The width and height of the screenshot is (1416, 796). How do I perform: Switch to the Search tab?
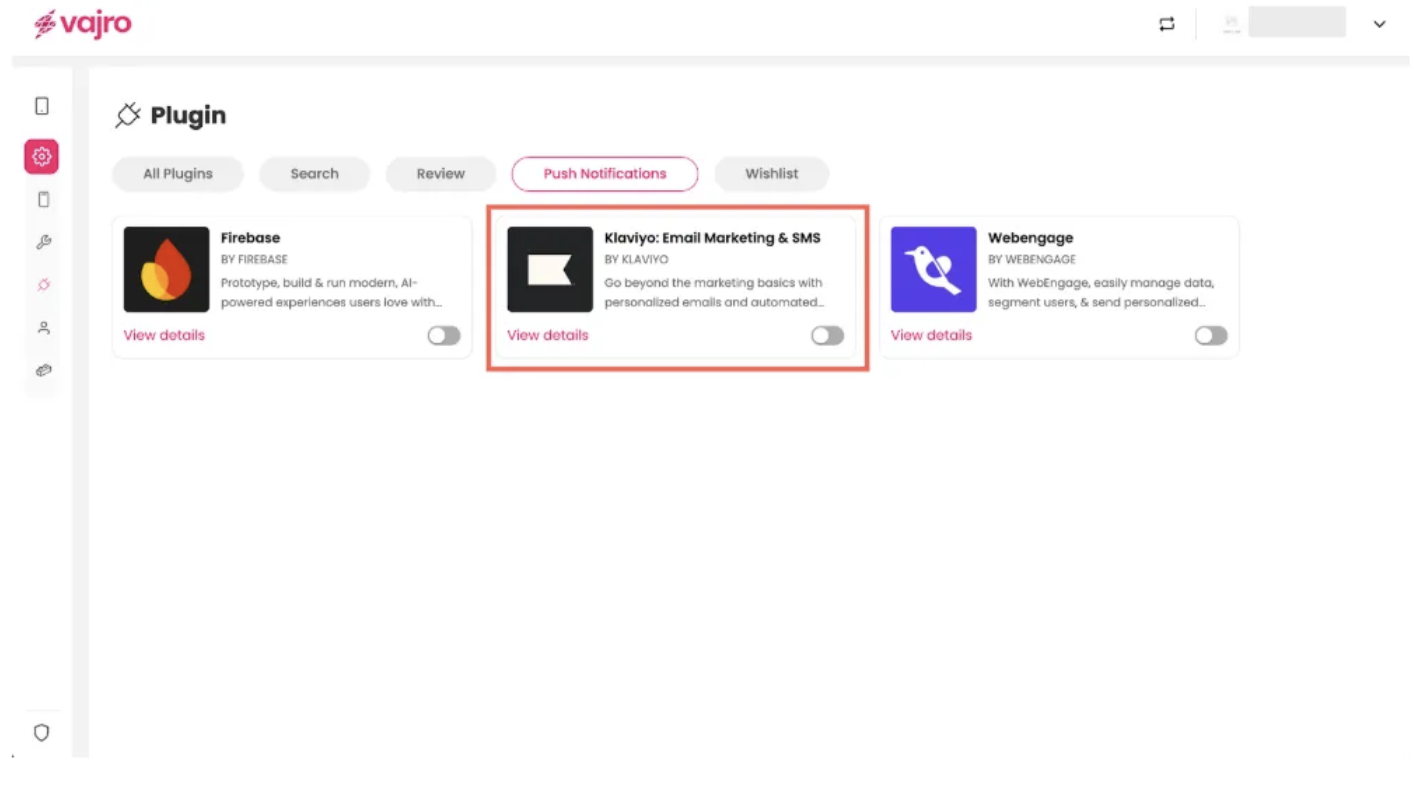315,174
